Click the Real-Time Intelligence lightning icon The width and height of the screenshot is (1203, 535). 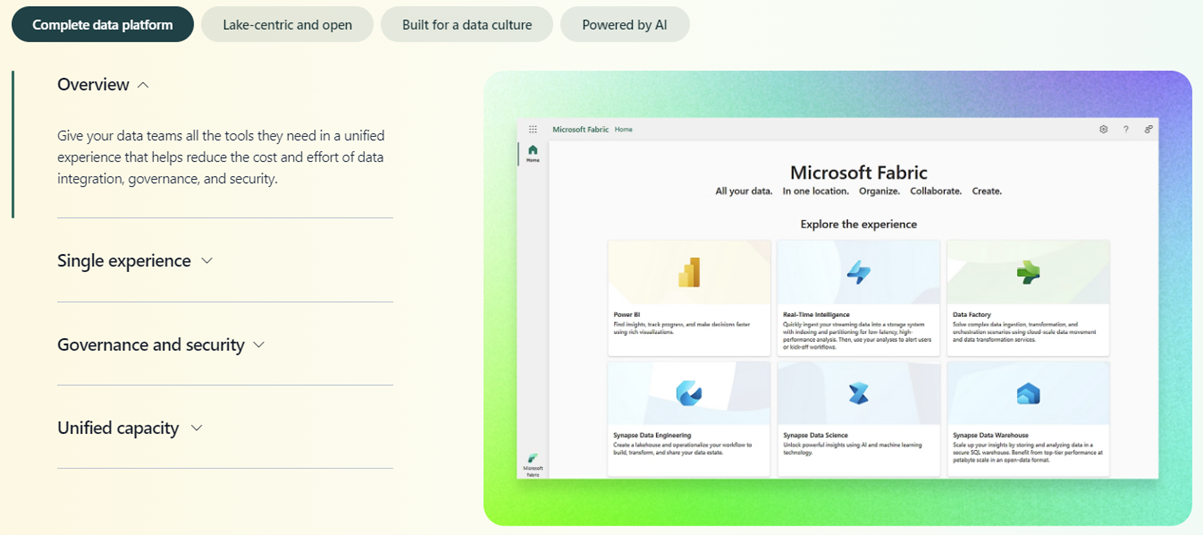[859, 272]
